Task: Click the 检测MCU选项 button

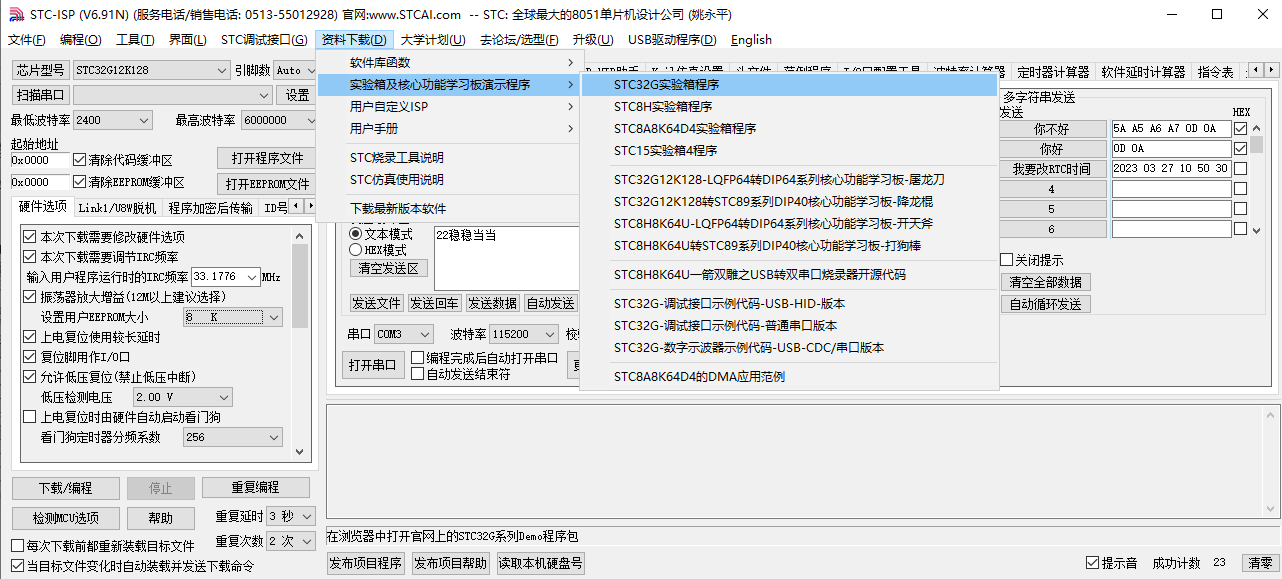Action: pyautogui.click(x=65, y=518)
